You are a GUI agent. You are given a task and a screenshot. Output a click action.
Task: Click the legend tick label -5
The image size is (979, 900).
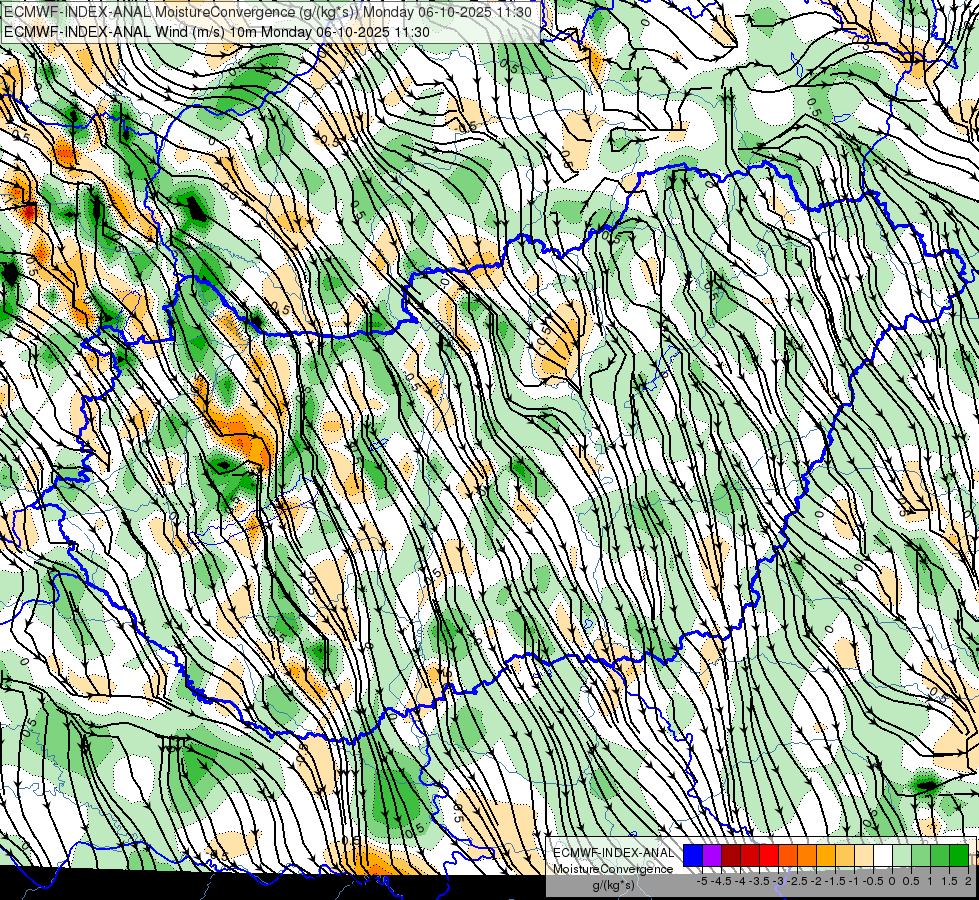click(702, 881)
